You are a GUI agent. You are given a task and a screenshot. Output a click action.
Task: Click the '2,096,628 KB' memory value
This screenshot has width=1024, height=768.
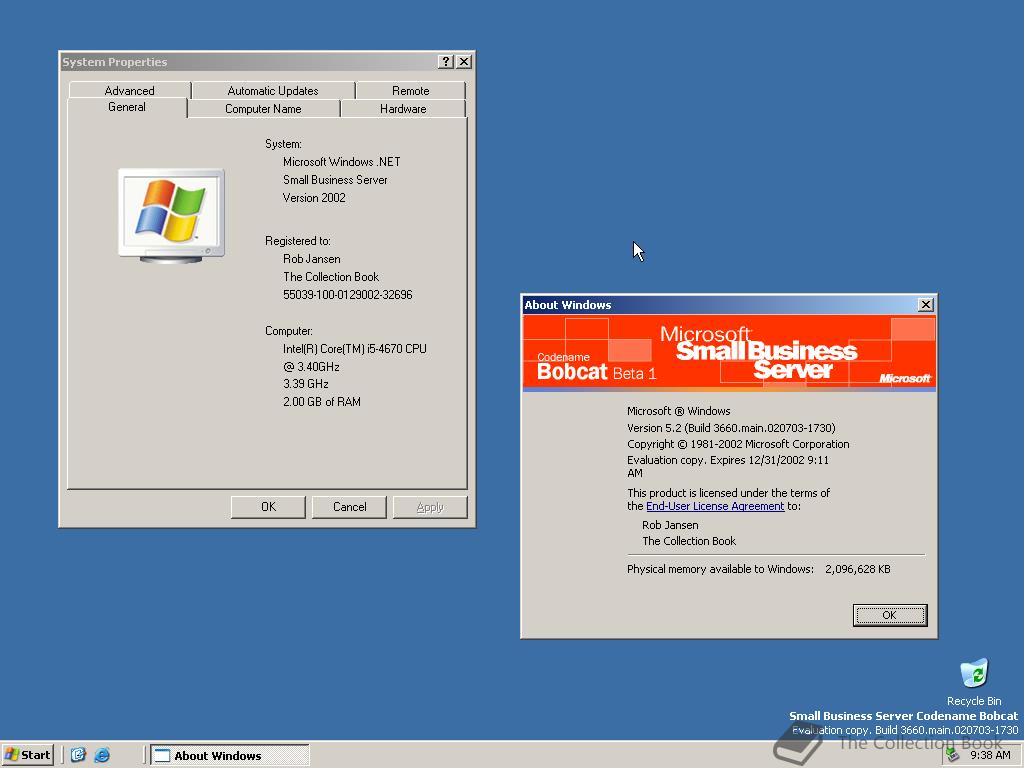857,569
